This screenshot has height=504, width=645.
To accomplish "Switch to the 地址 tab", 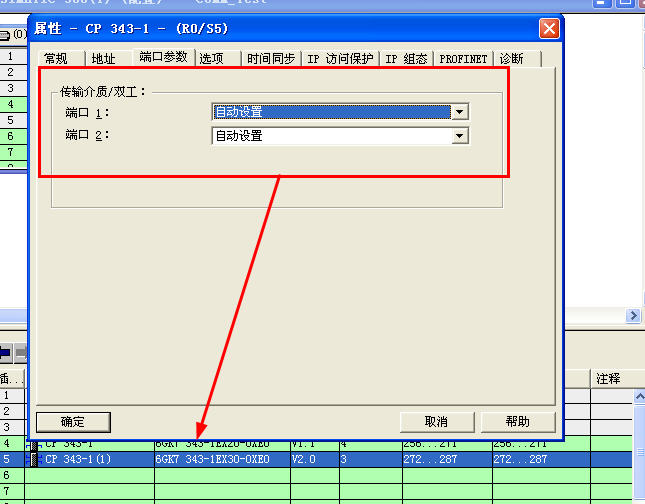I will click(103, 59).
